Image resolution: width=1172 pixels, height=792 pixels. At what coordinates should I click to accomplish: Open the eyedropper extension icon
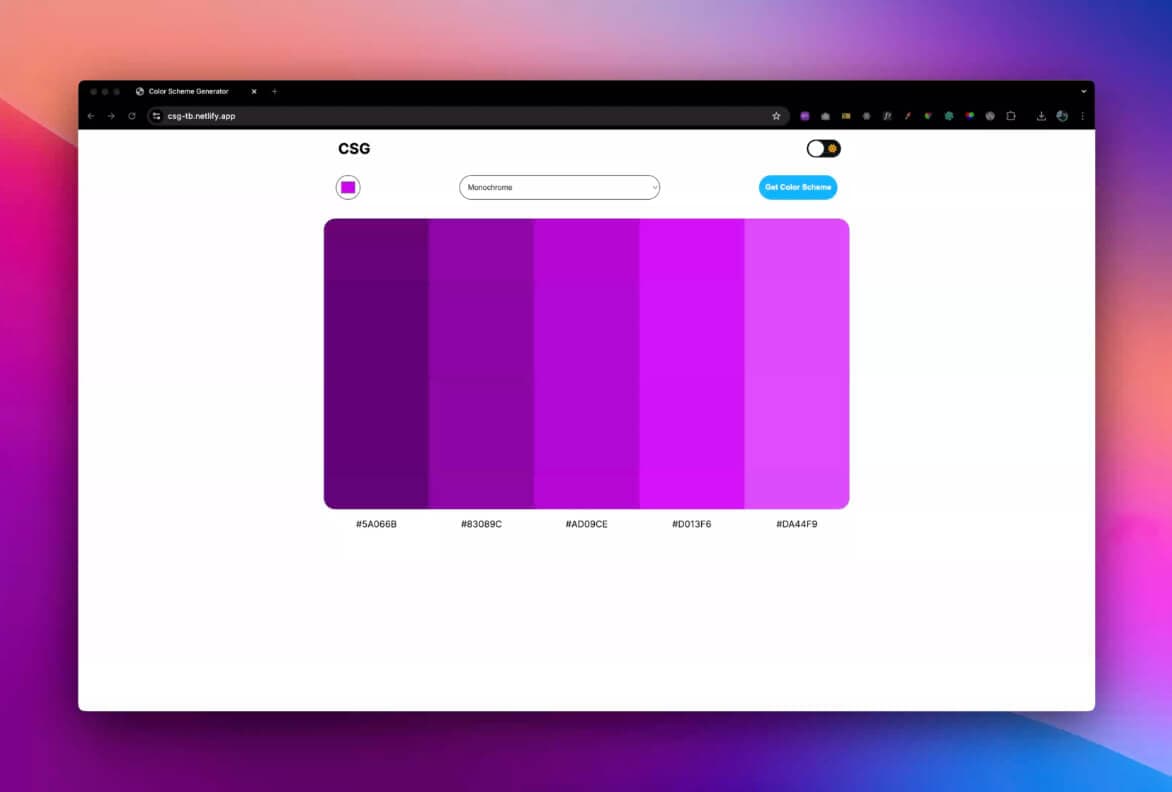[x=907, y=116]
